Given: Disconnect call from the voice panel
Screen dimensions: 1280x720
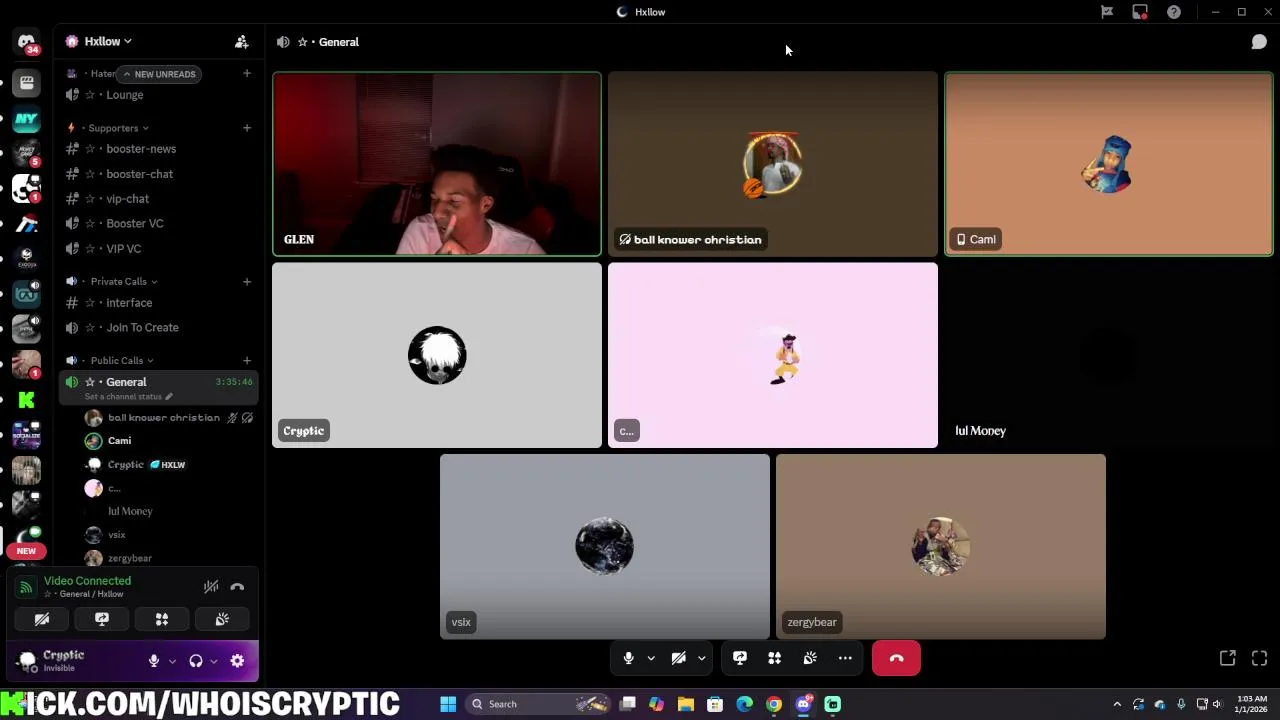Looking at the screenshot, I should tap(237, 587).
